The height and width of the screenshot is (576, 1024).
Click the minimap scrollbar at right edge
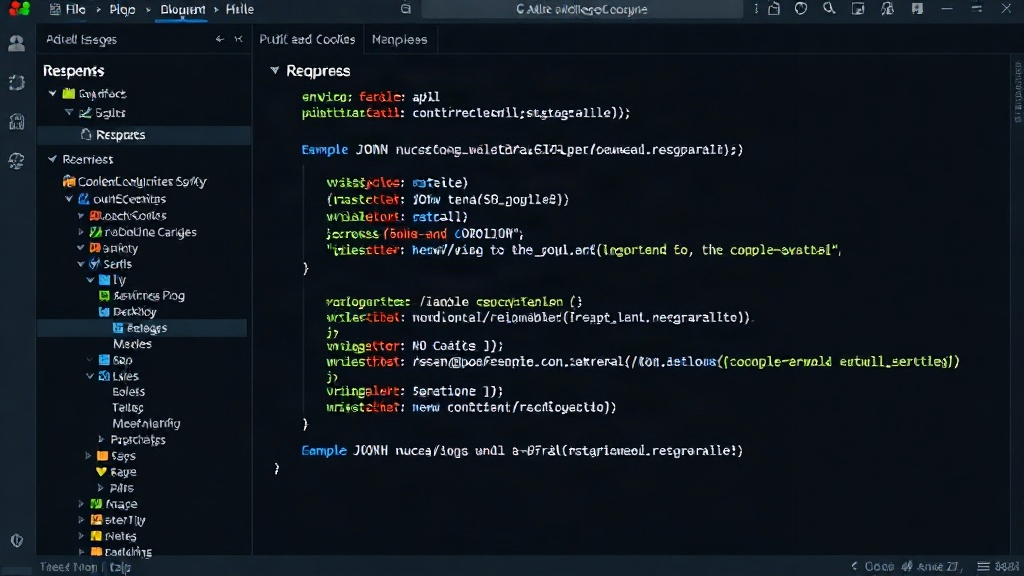(1017, 91)
